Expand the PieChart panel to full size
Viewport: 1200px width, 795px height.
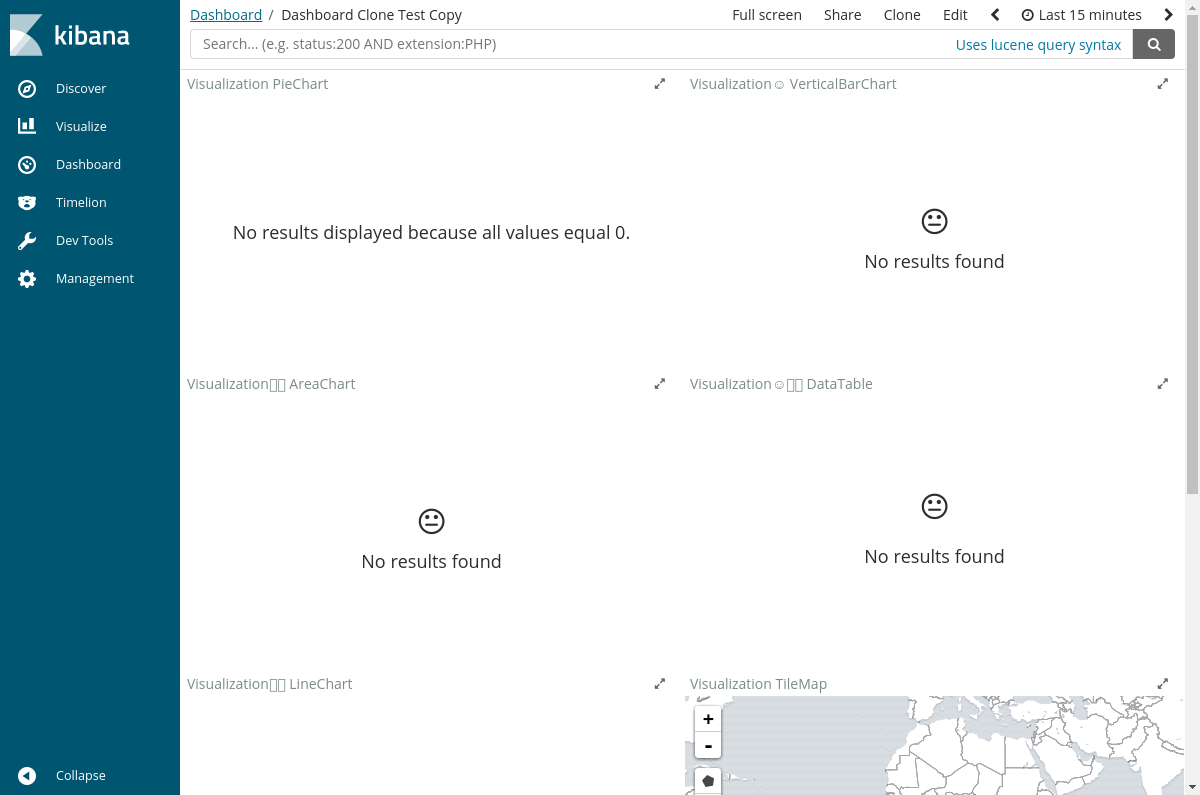coord(660,84)
